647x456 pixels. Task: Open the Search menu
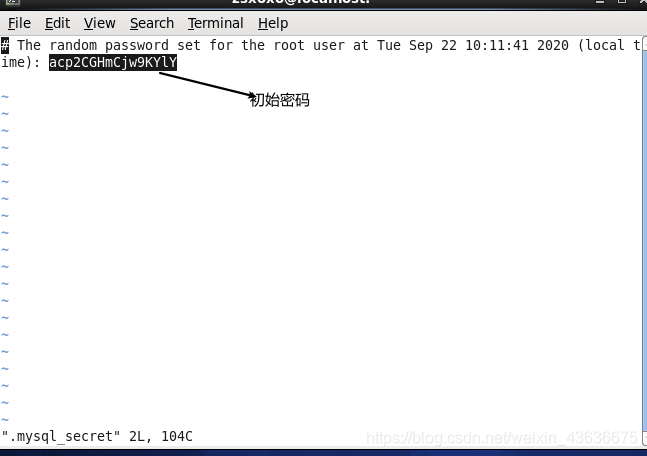pos(152,23)
